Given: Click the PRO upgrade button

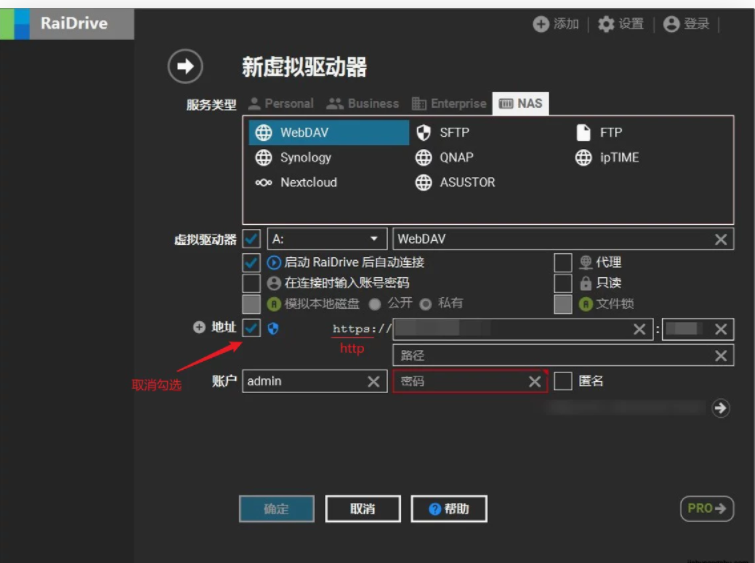Looking at the screenshot, I should (707, 509).
